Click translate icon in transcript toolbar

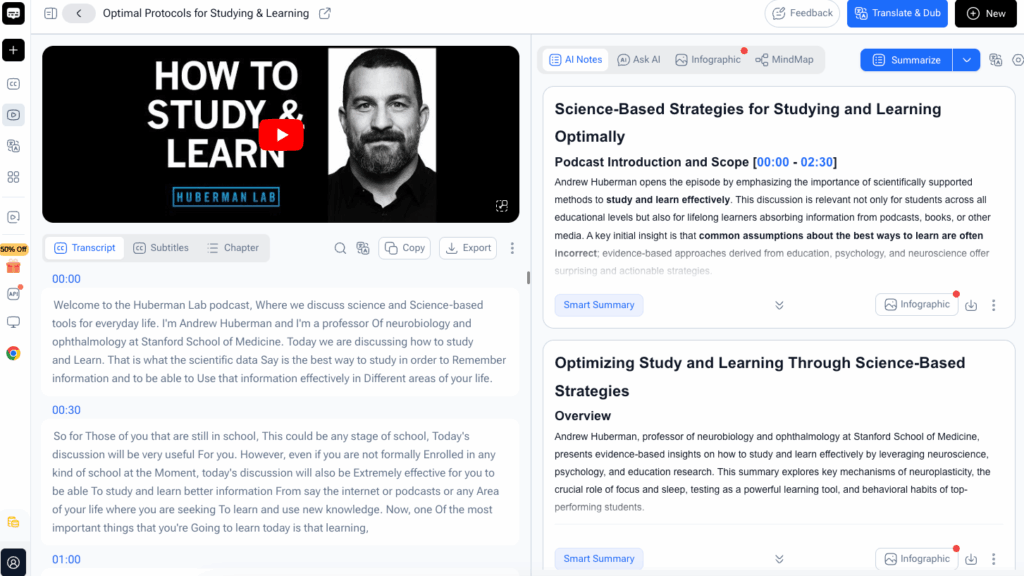pyautogui.click(x=363, y=248)
